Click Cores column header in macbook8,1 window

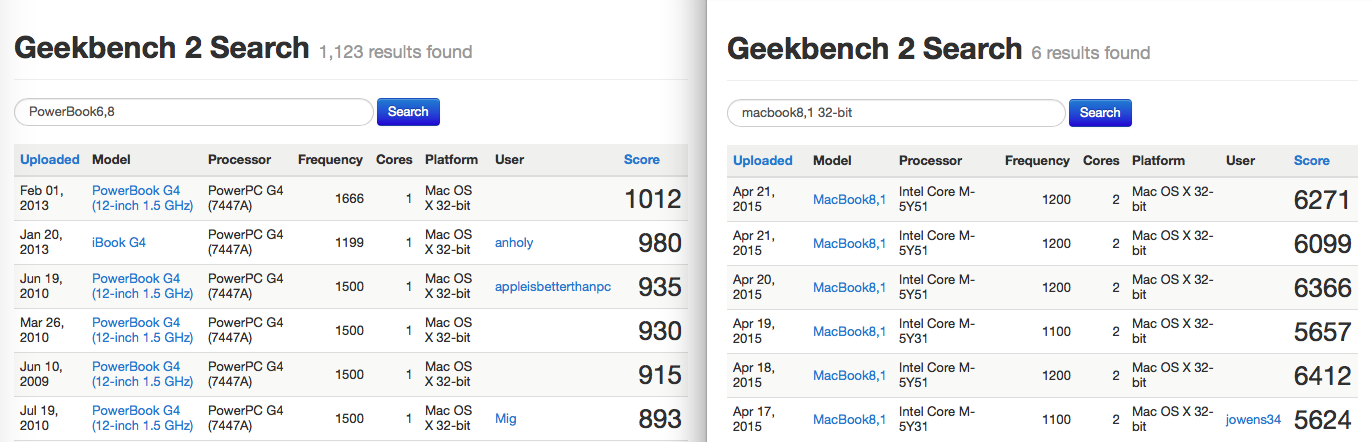tap(1101, 160)
